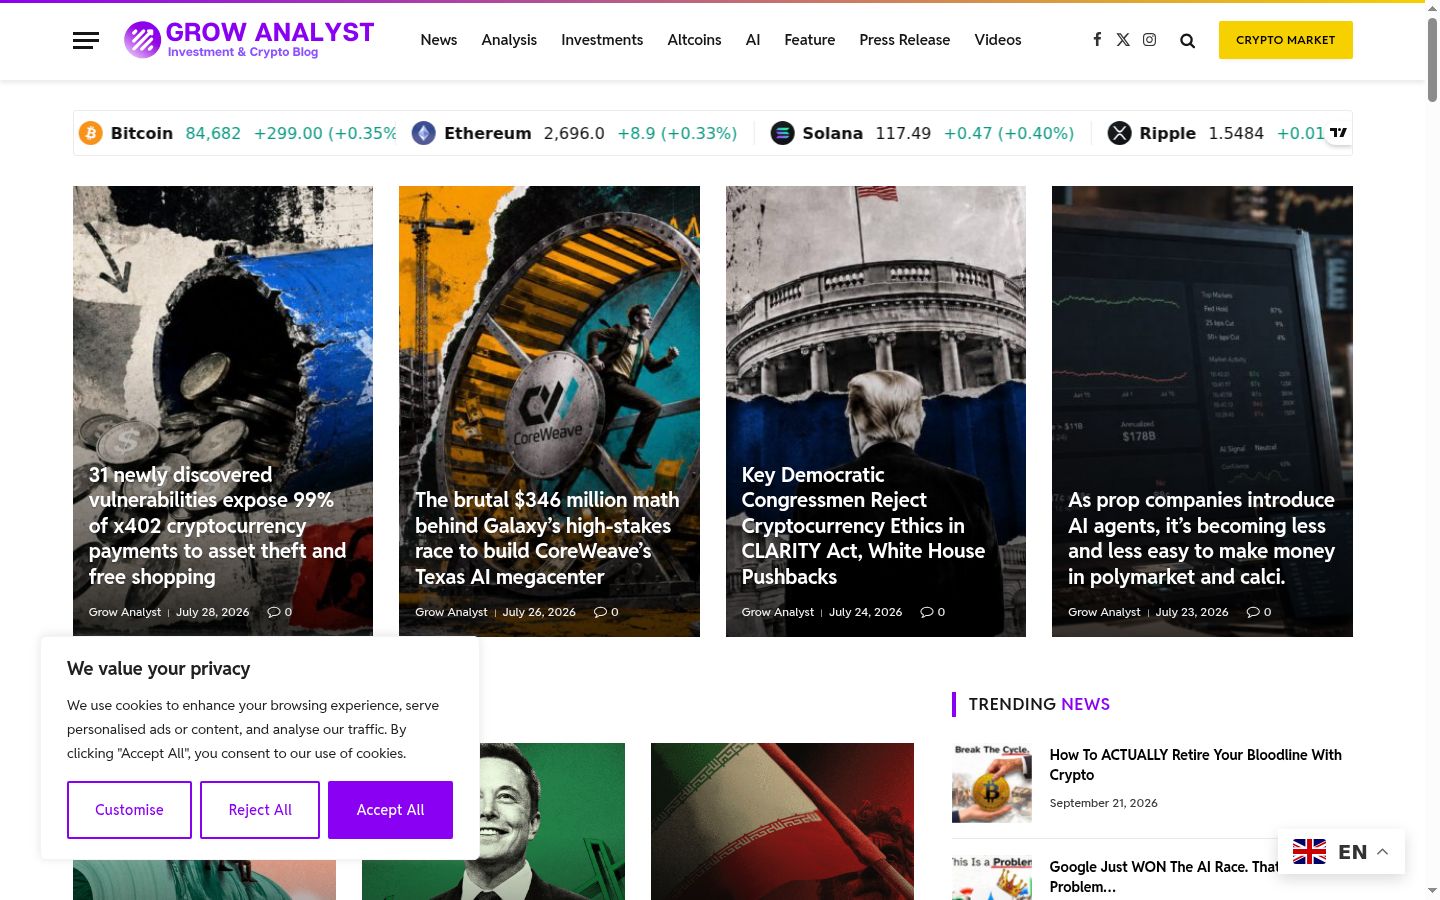This screenshot has width=1440, height=900.
Task: Click Accept All cookies button
Action: click(x=390, y=810)
